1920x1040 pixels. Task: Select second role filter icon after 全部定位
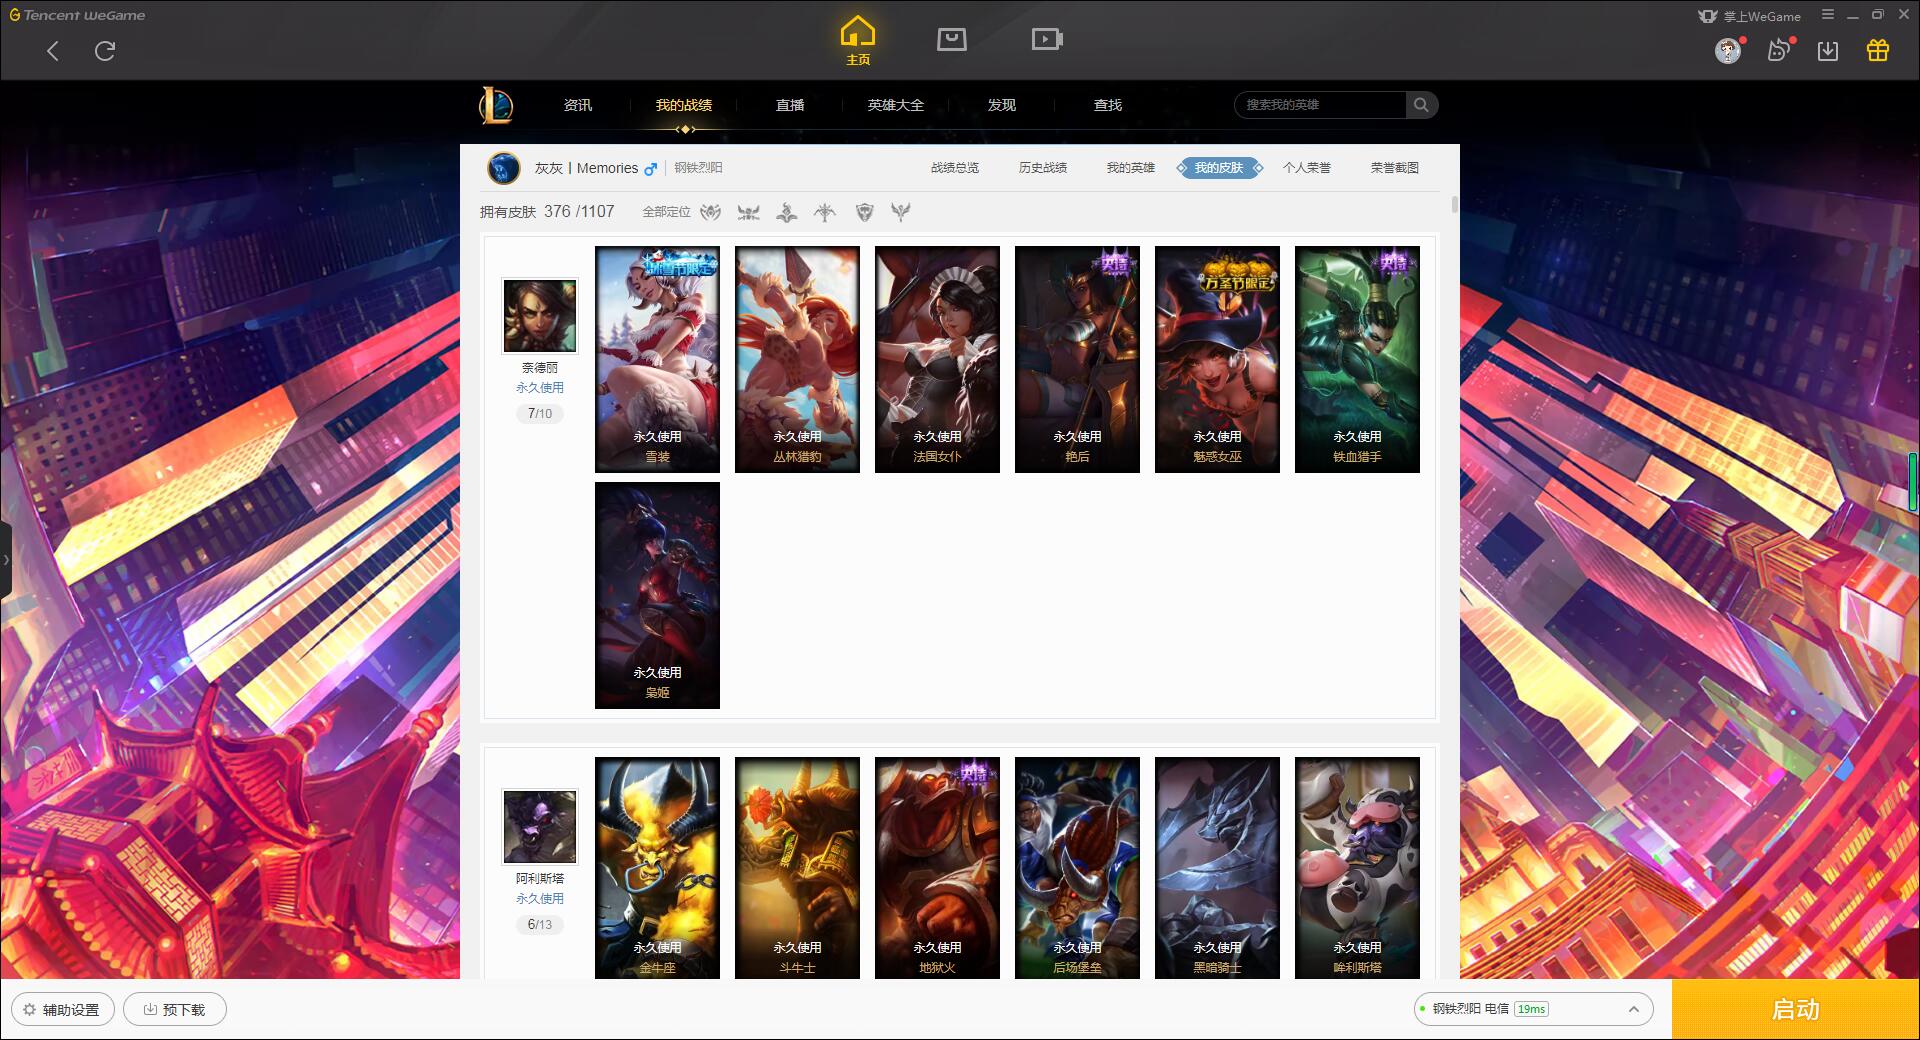click(x=748, y=212)
